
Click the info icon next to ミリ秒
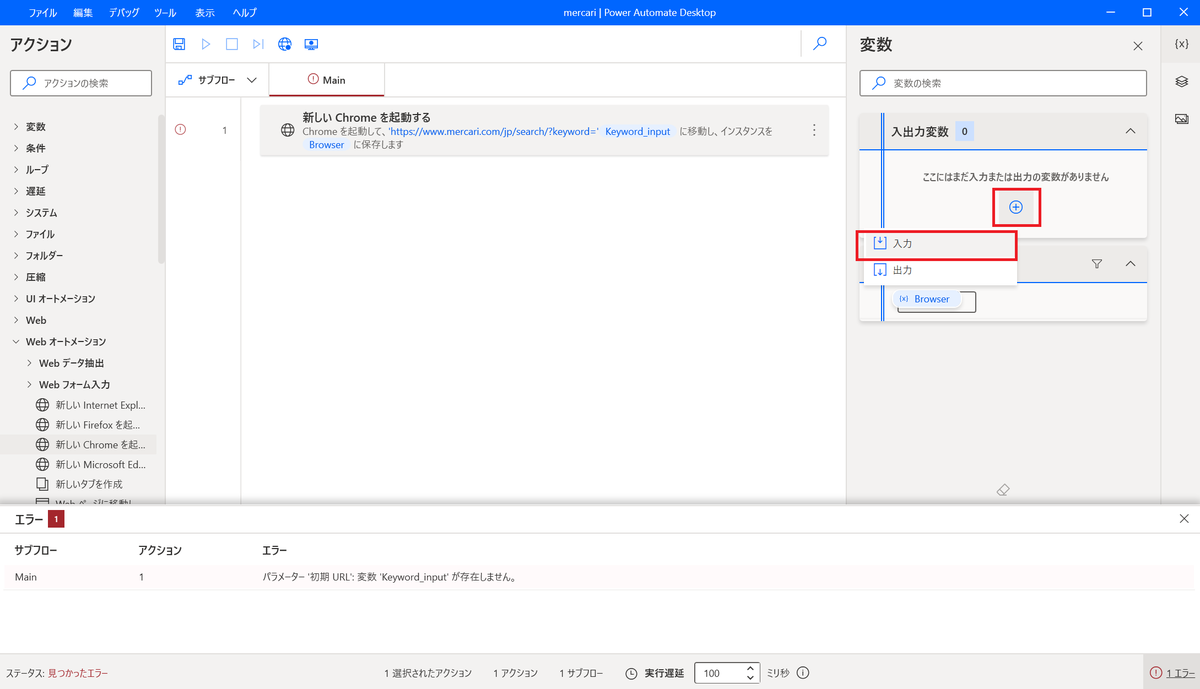pyautogui.click(x=803, y=673)
